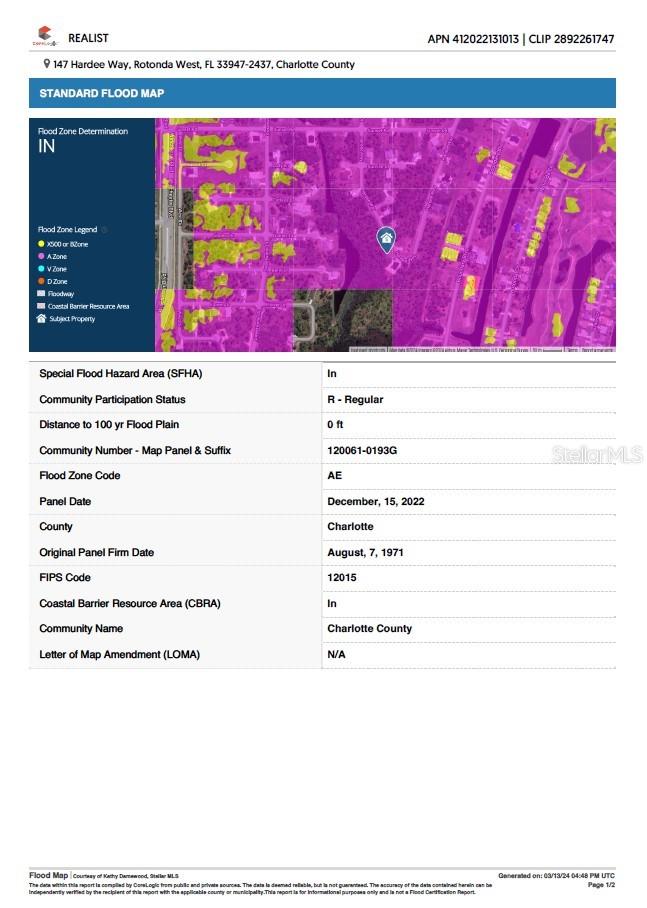Image resolution: width=647 pixels, height=908 pixels.
Task: Click the large IN determination value
Action: [46, 147]
